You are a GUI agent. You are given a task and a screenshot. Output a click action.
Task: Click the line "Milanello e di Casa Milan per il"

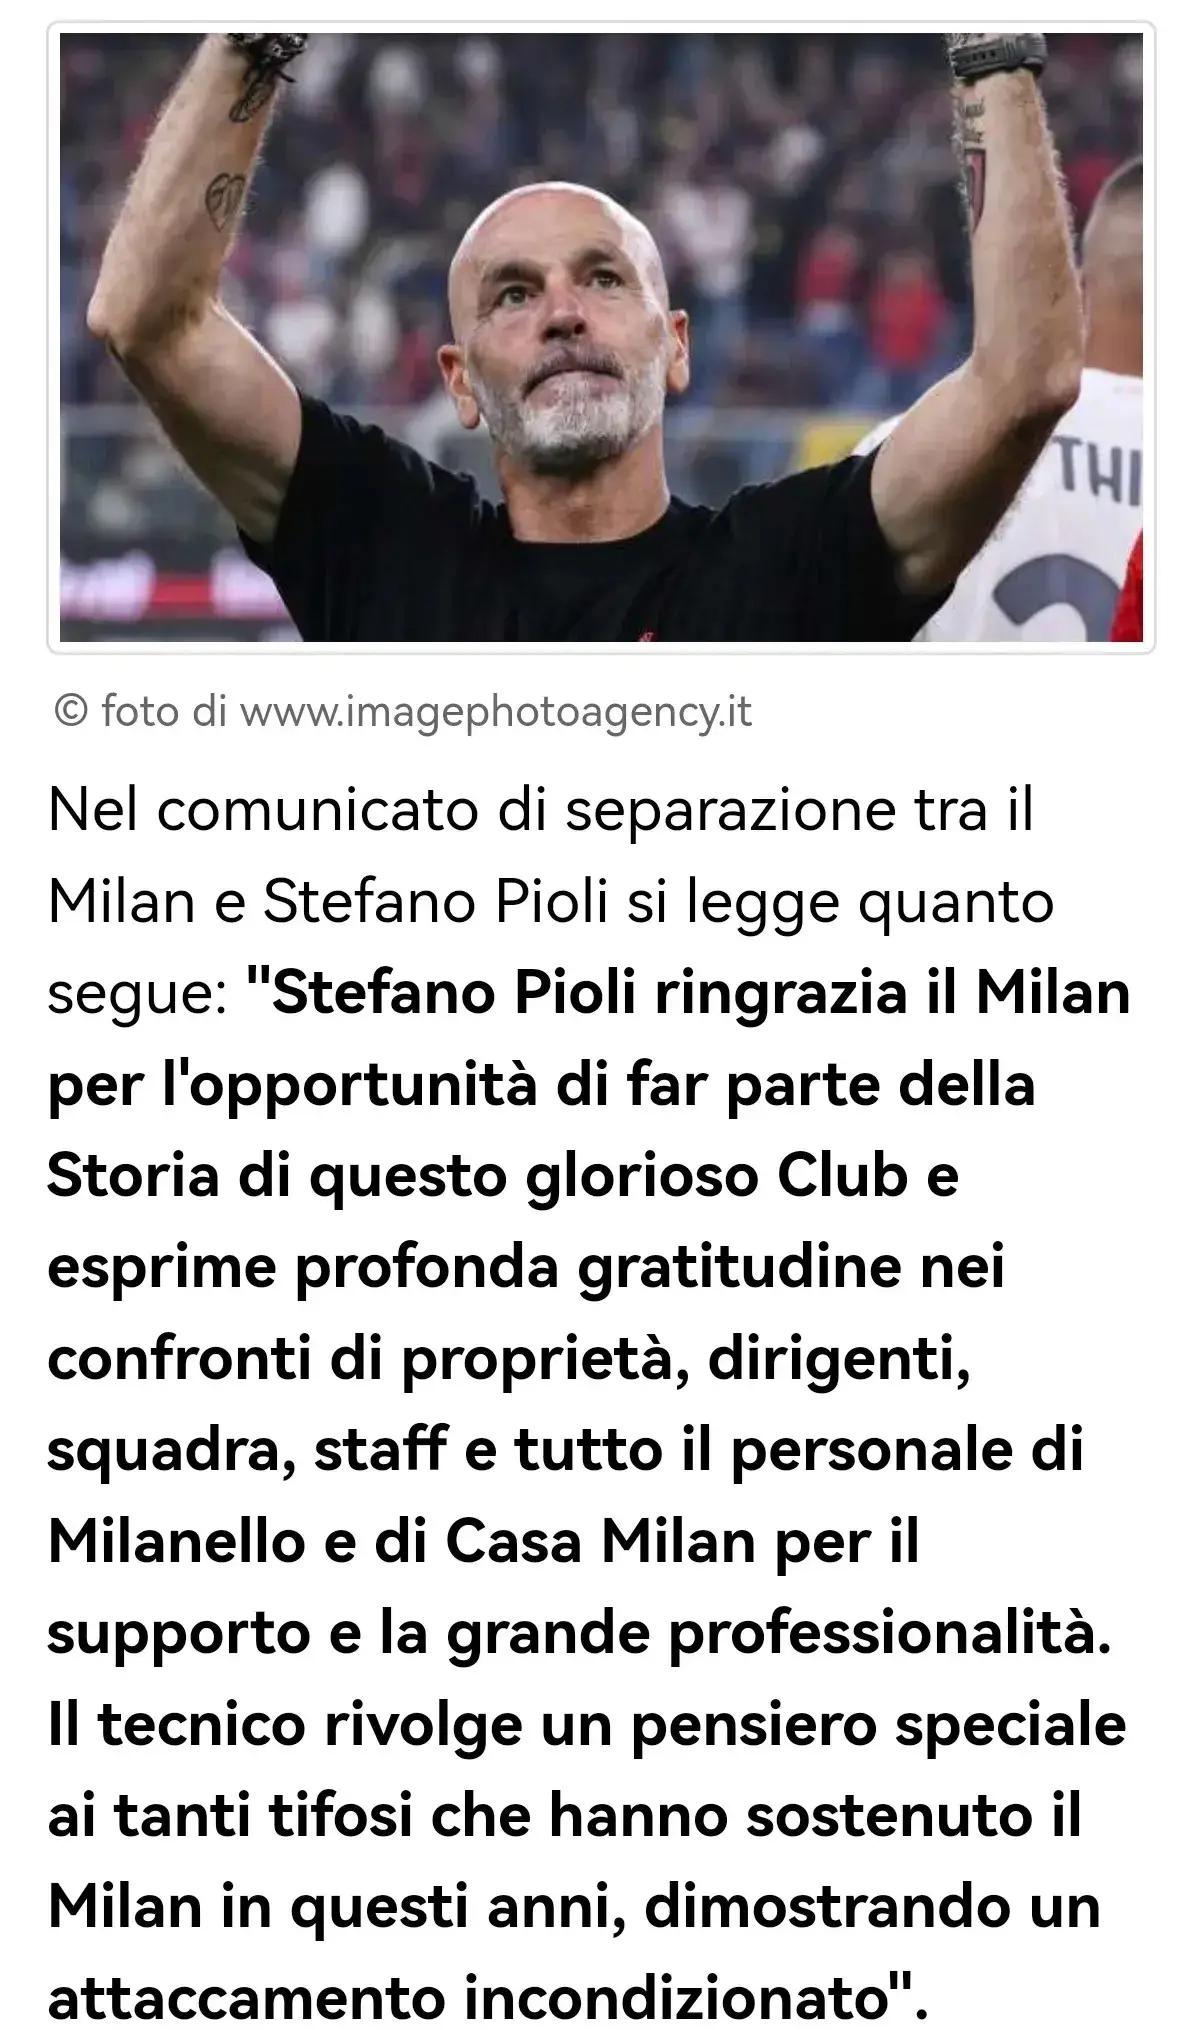pos(483,1542)
